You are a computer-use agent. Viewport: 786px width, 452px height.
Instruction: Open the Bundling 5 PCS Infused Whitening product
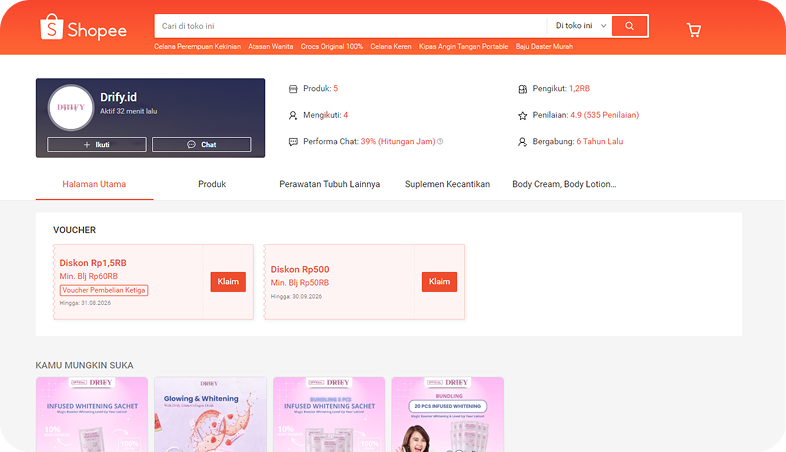pos(329,414)
